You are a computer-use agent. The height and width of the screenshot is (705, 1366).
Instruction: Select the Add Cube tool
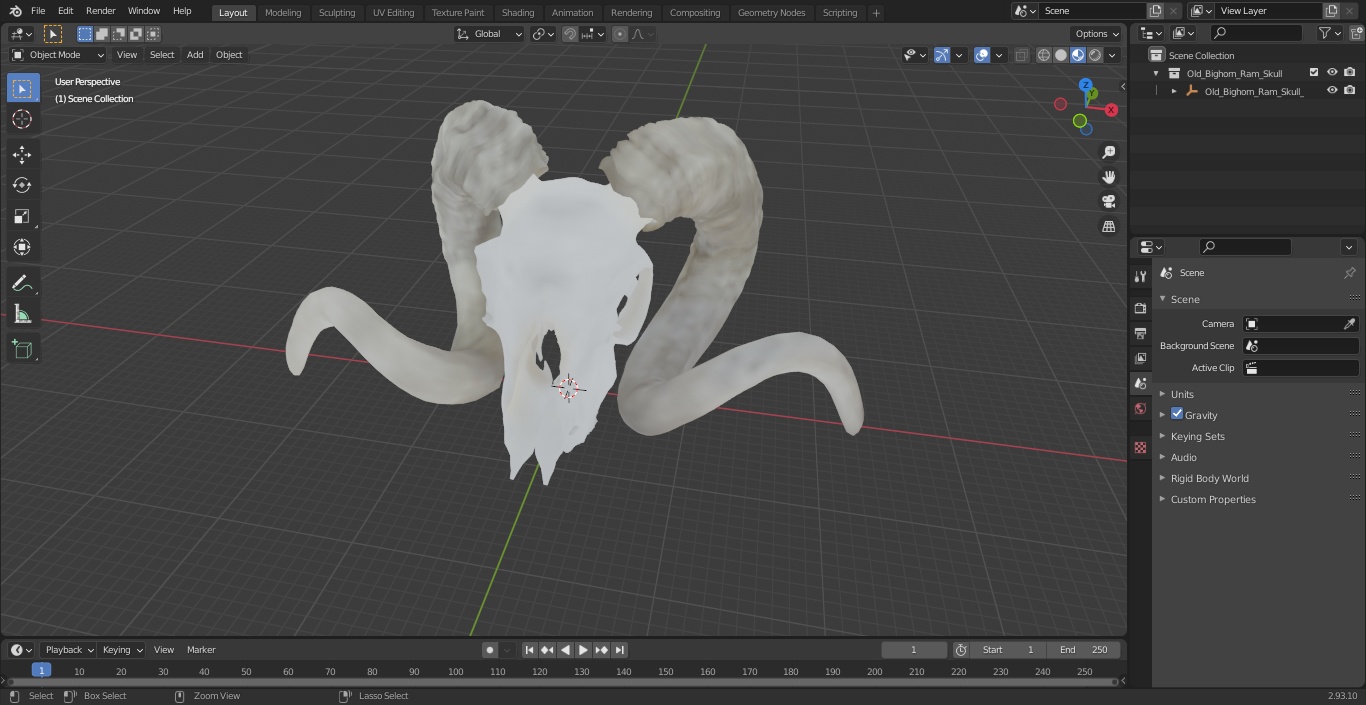click(x=22, y=349)
